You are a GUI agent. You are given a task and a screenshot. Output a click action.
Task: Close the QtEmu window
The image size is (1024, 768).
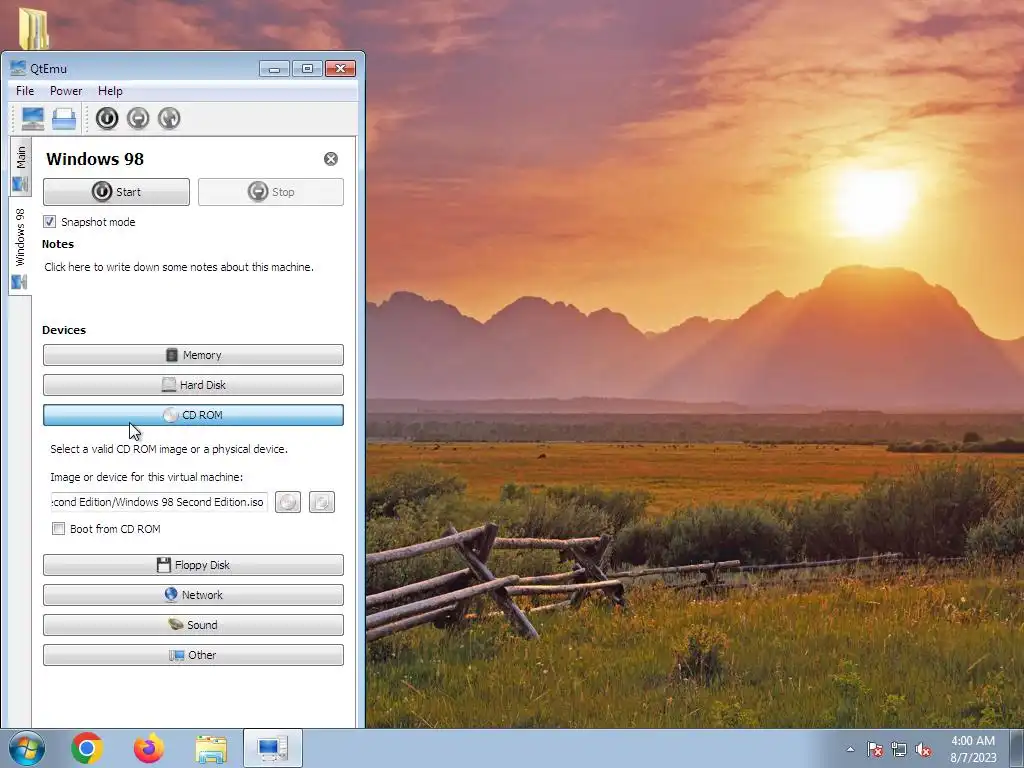340,69
